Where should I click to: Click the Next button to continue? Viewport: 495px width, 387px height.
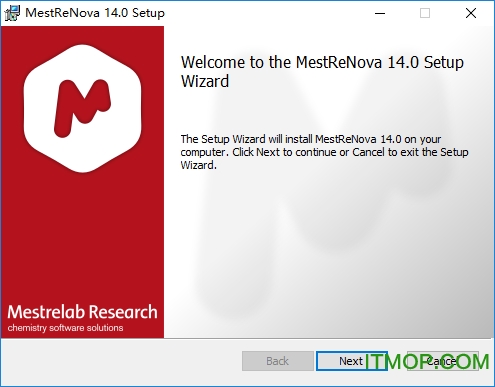point(351,361)
